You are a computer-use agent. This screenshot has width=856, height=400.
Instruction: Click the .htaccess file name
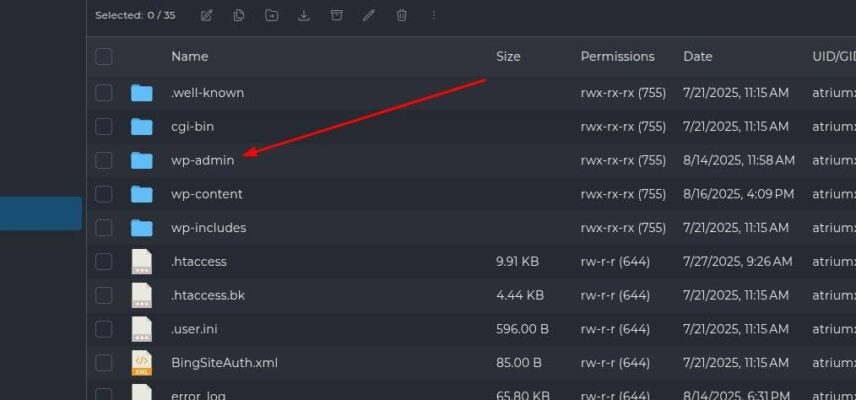pos(199,261)
